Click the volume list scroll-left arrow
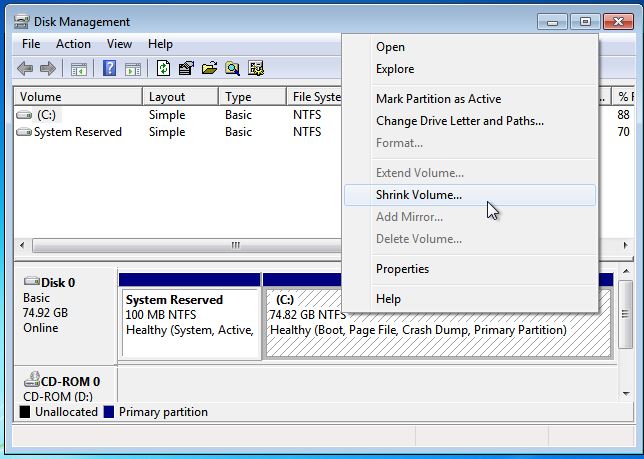The image size is (644, 459). (22, 246)
